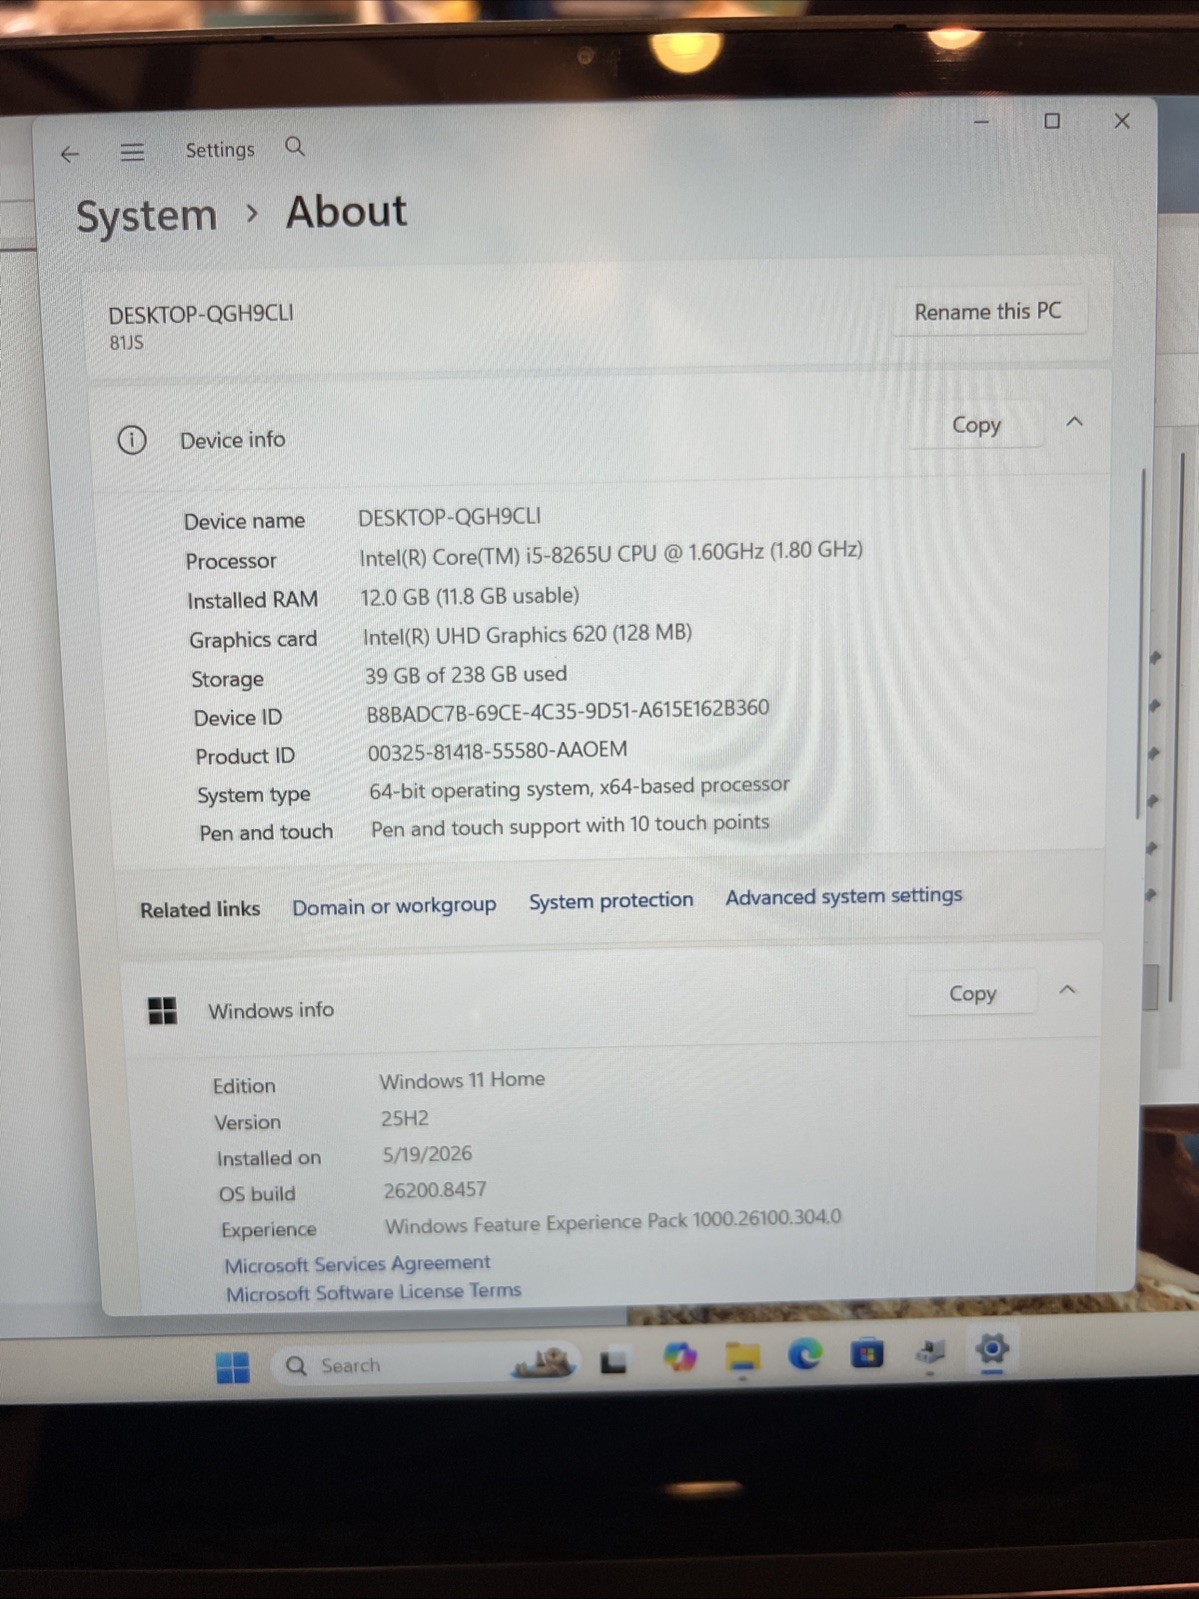Select the Product ID value 00325-81418-55580-AAOEM
The height and width of the screenshot is (1599, 1199).
497,751
